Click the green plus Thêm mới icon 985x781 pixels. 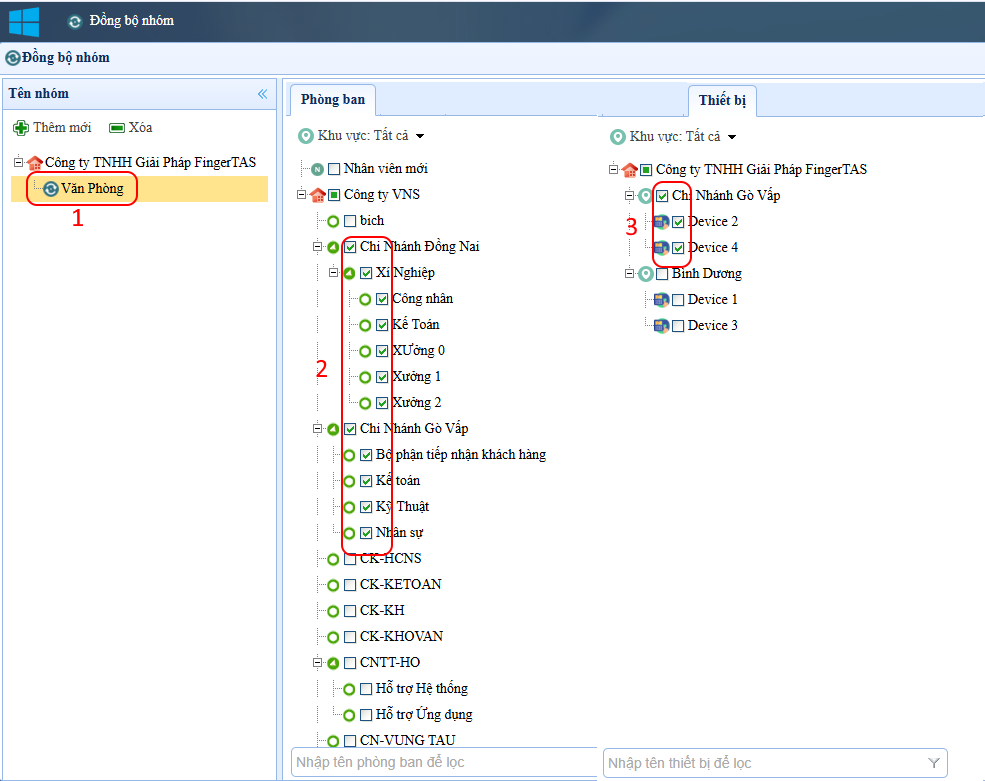coord(21,128)
